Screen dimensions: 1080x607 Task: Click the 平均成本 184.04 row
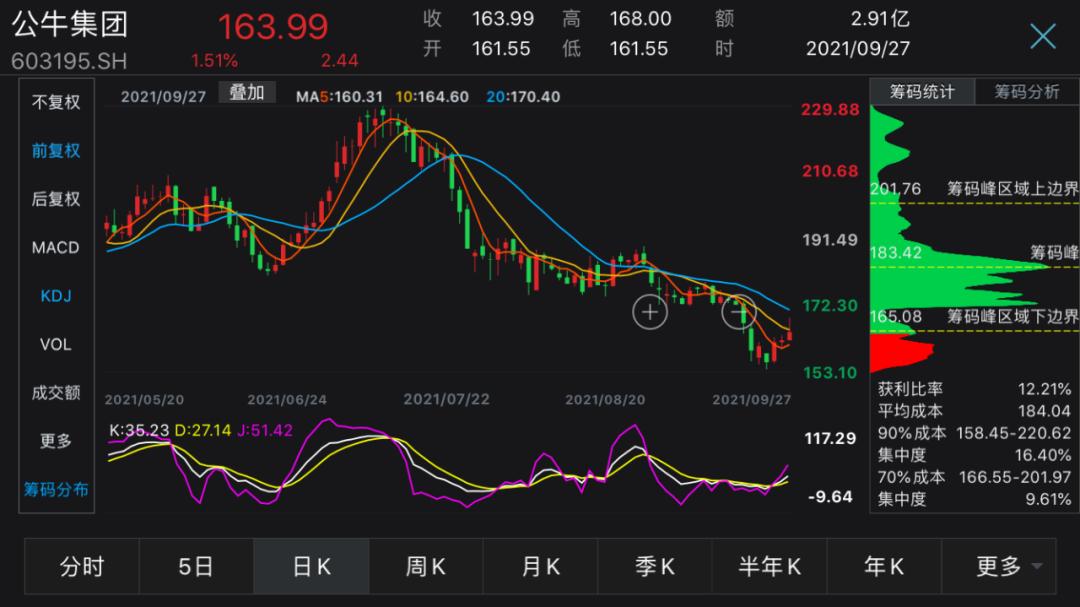pos(974,411)
